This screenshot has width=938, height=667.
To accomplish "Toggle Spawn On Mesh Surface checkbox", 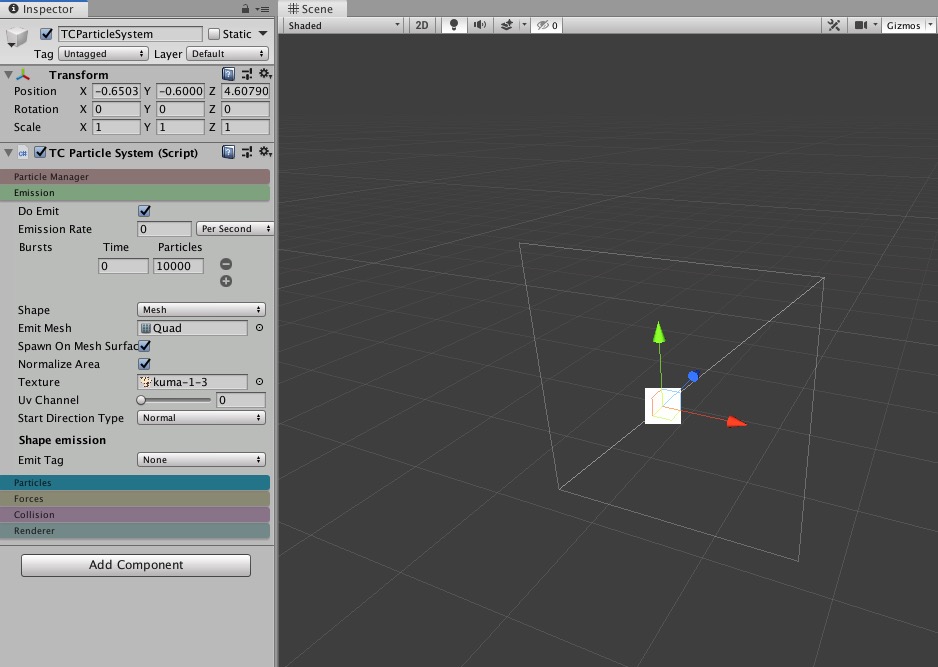I will pos(144,346).
